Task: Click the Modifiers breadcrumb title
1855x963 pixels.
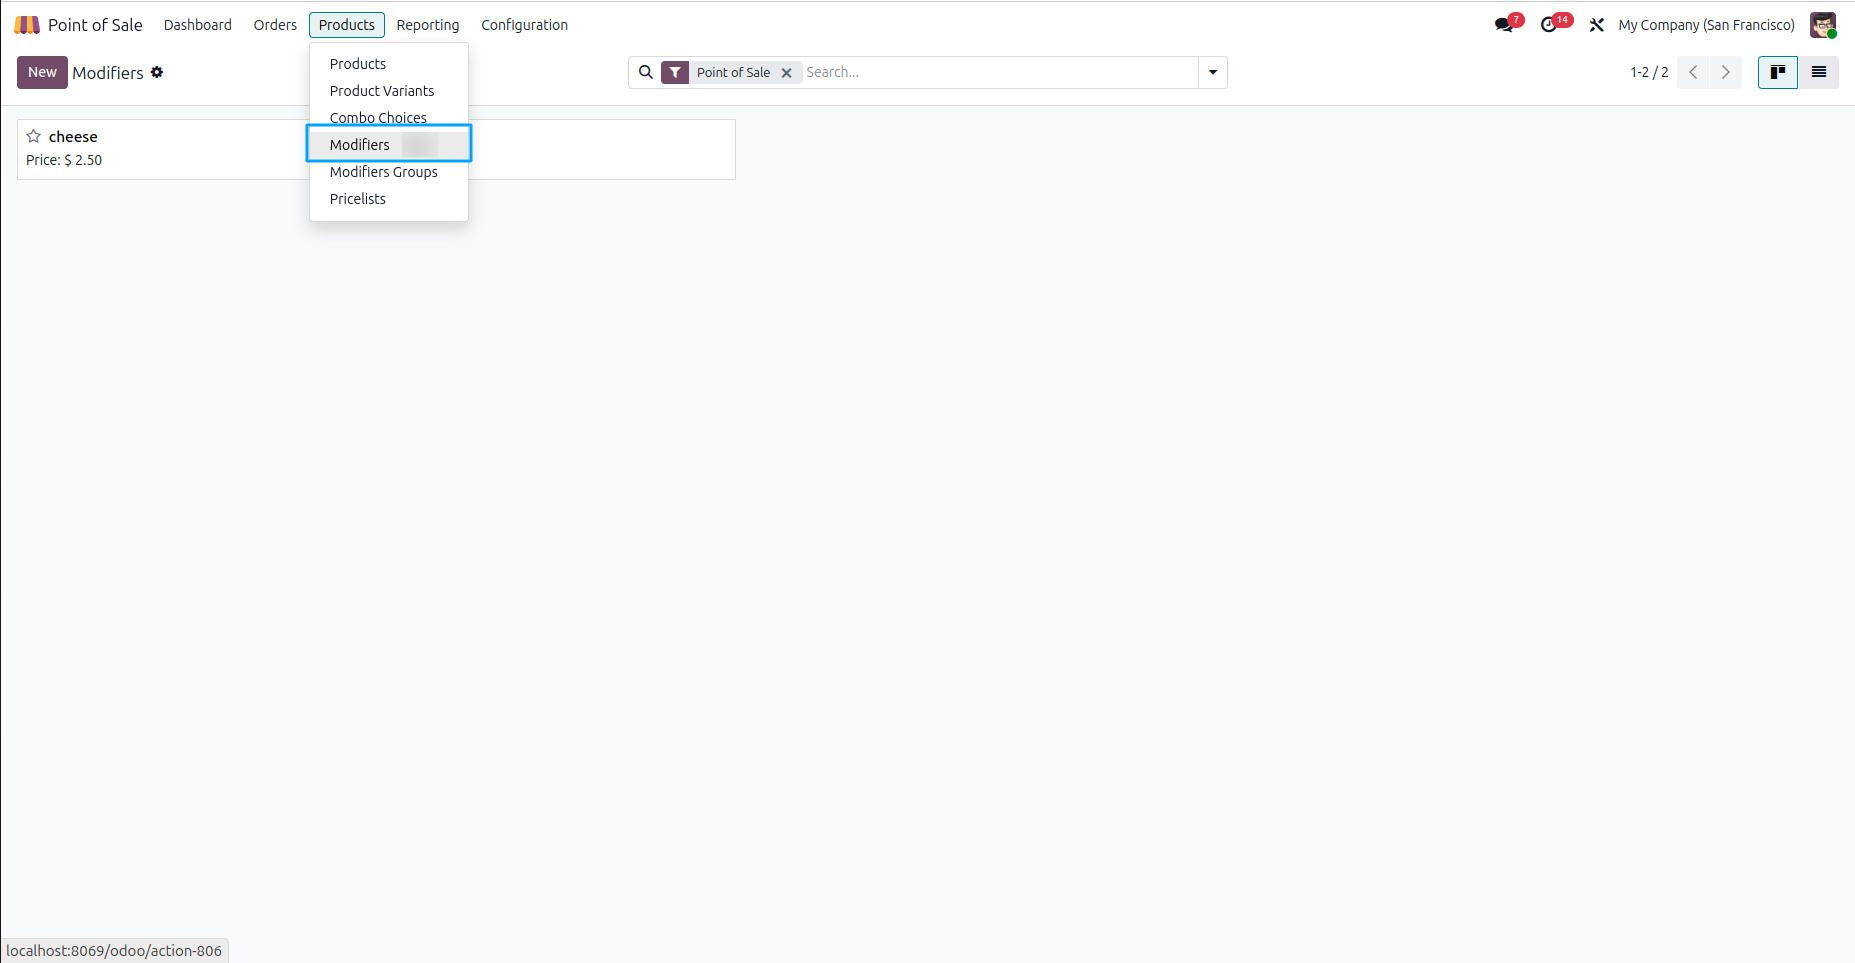Action: coord(108,73)
